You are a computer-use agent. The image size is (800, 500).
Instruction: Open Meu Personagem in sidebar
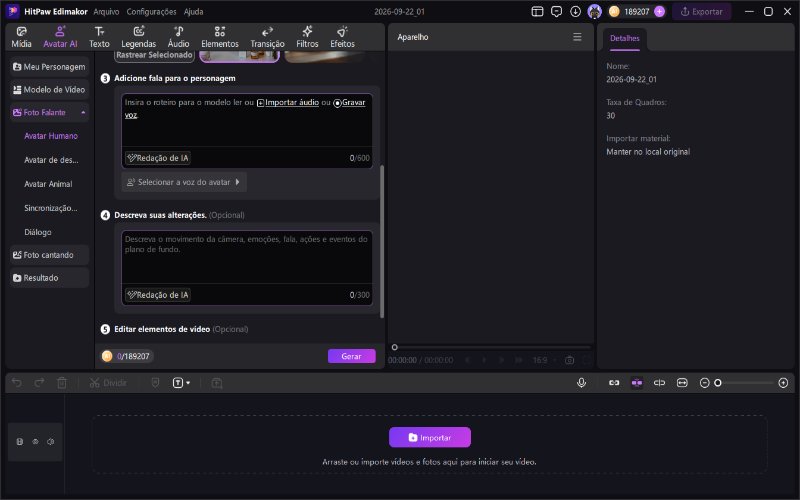(x=49, y=67)
